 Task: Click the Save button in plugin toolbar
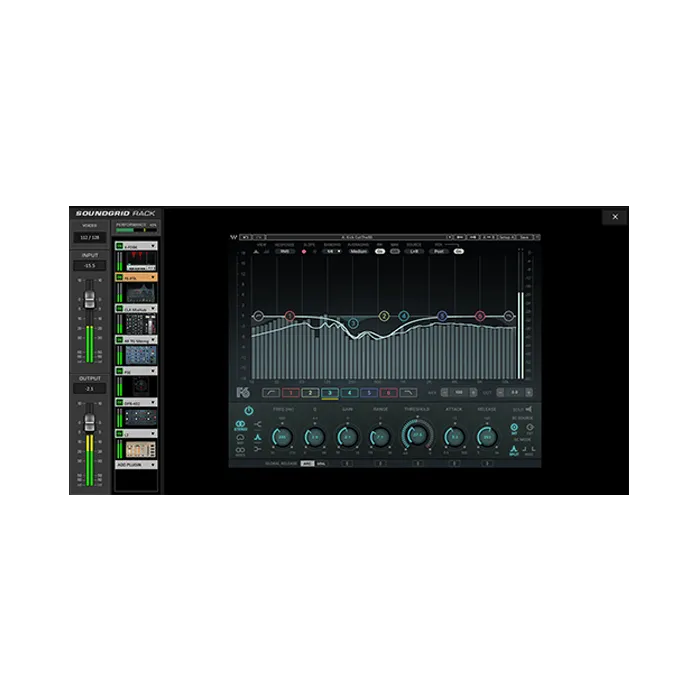525,237
